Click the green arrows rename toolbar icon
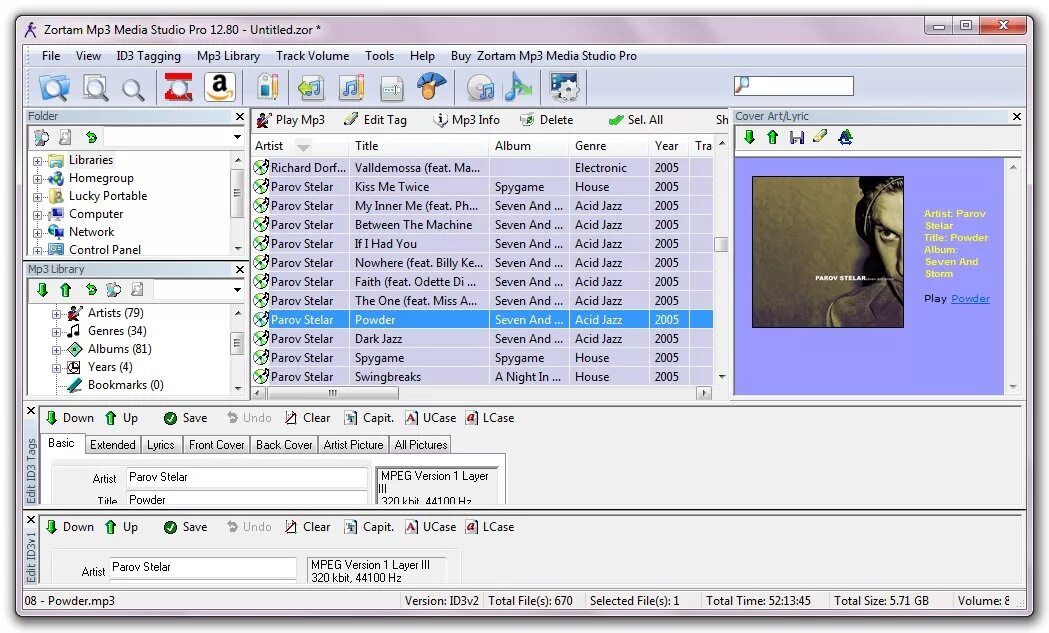Image resolution: width=1049 pixels, height=633 pixels. click(x=311, y=88)
